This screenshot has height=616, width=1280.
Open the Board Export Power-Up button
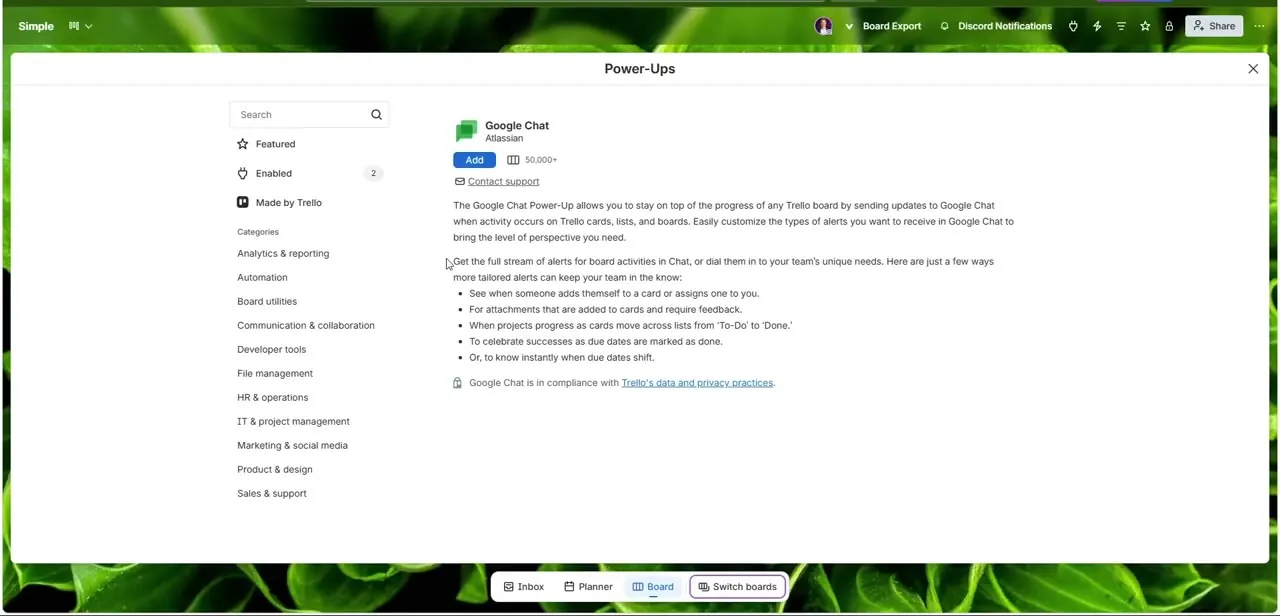[x=892, y=26]
